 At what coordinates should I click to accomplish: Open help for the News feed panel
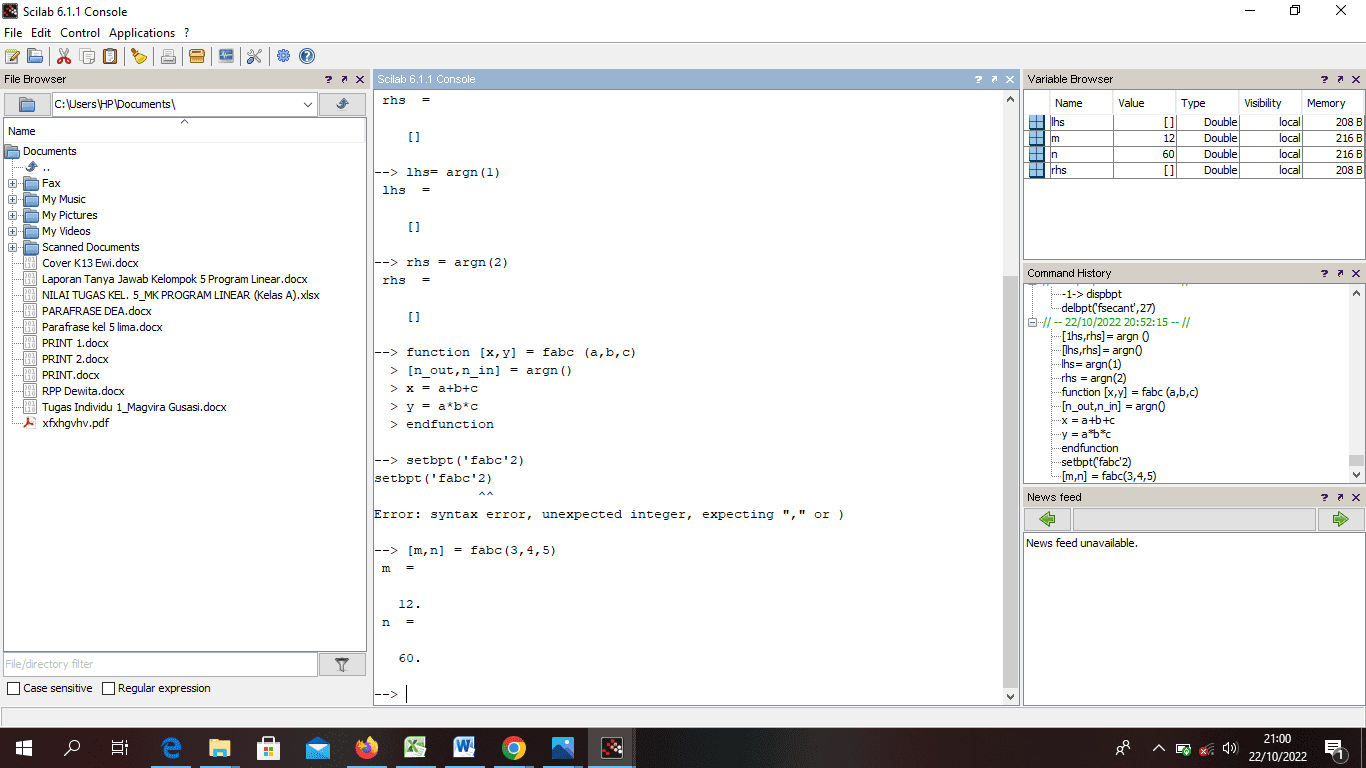(1325, 497)
